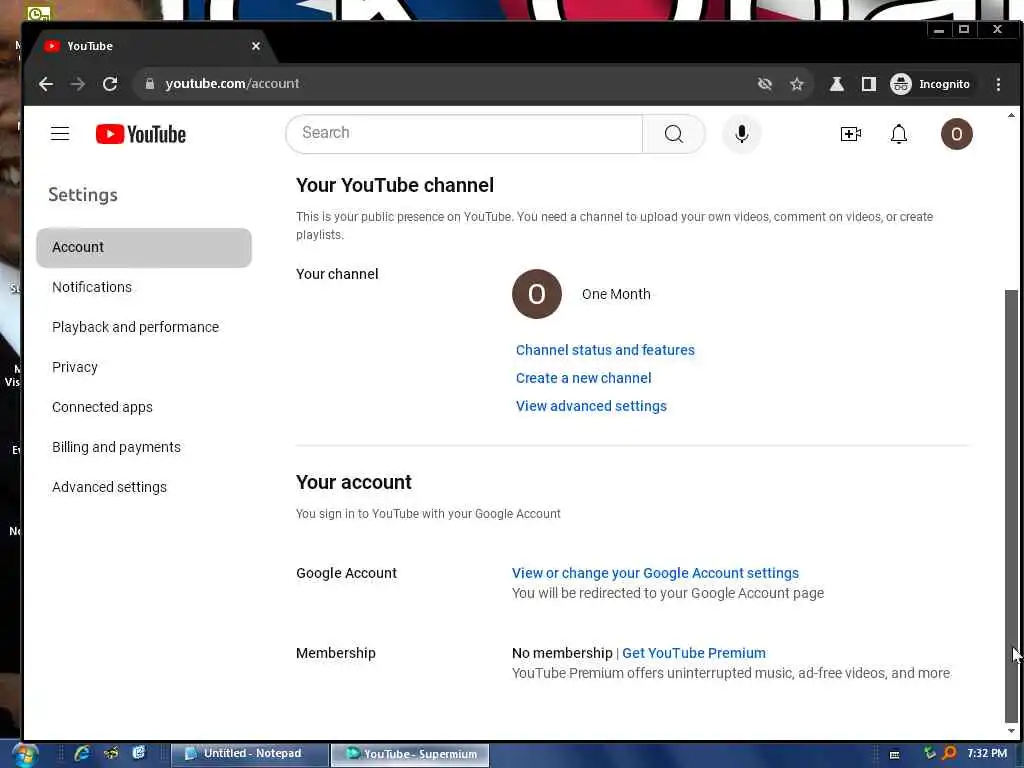Click the Incognito profile indicator
The height and width of the screenshot is (768, 1024).
[x=931, y=84]
